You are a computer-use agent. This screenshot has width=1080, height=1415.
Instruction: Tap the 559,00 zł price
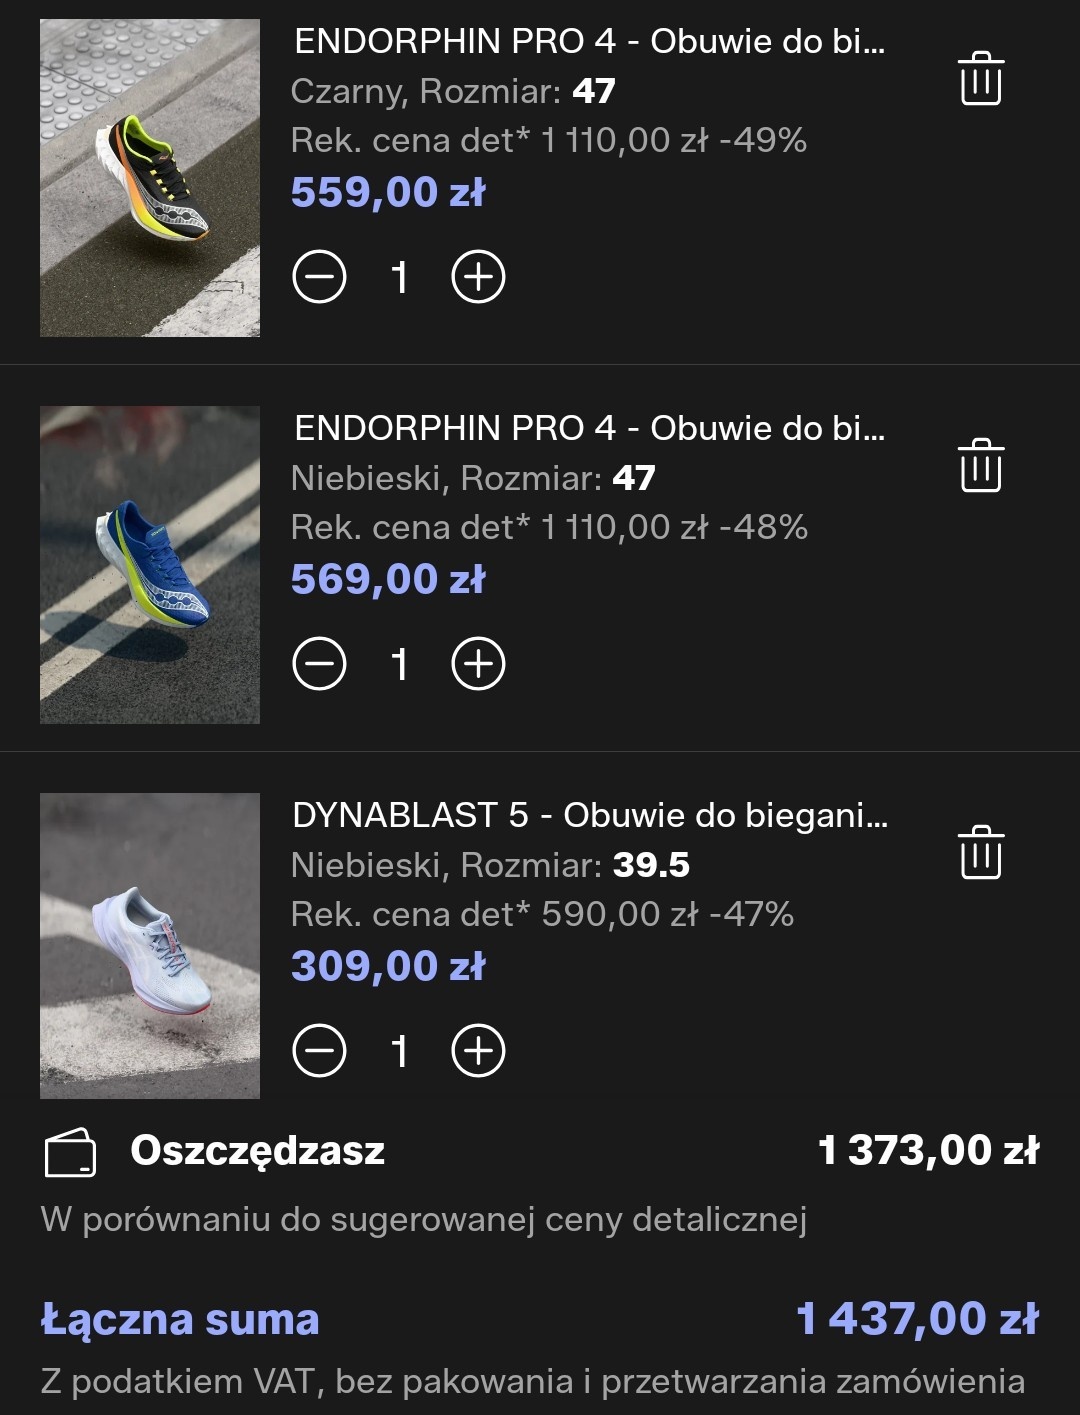pyautogui.click(x=388, y=192)
